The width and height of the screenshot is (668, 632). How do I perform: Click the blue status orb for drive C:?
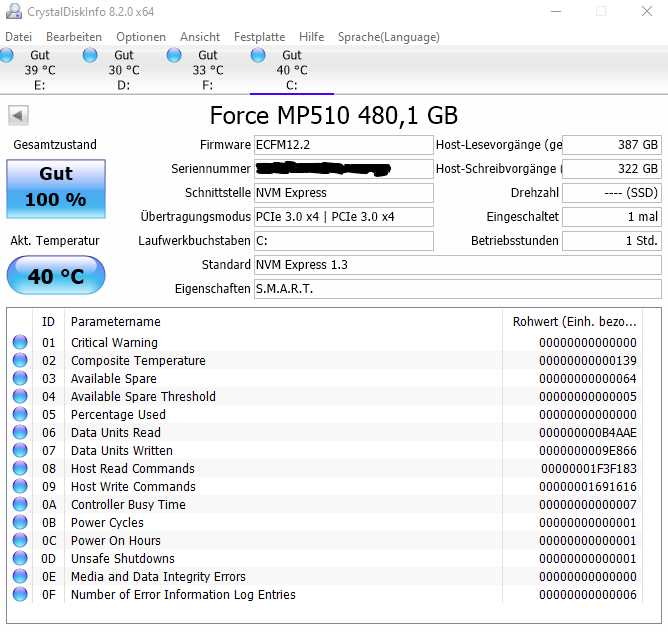tap(258, 55)
